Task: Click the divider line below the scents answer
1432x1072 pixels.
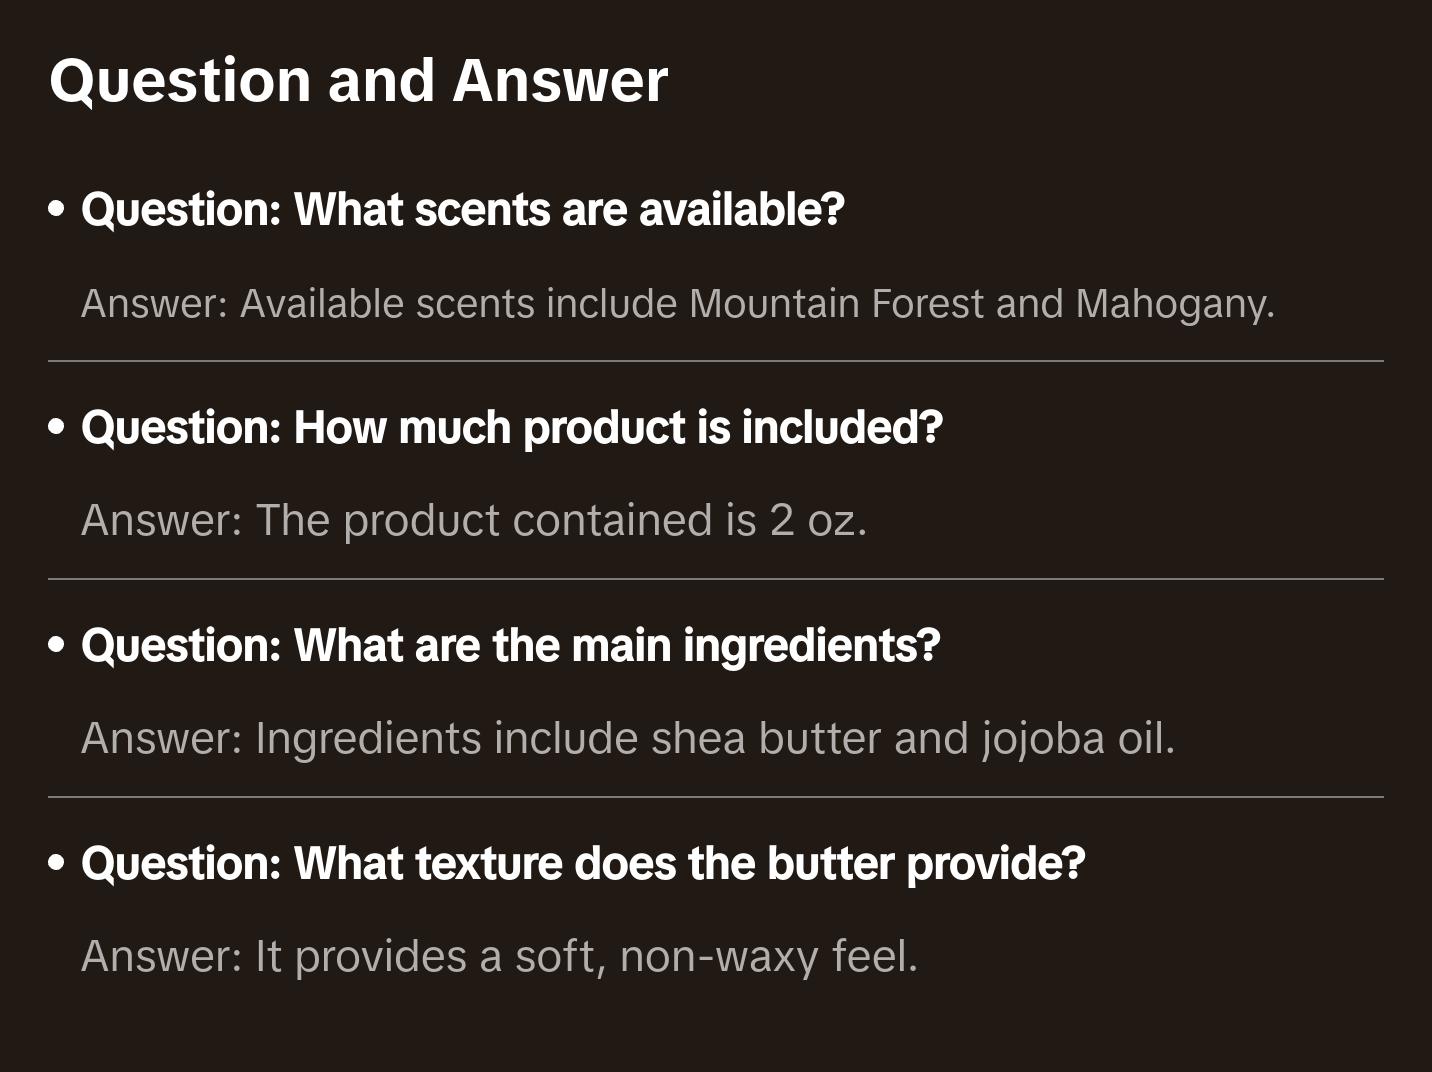Action: [716, 361]
